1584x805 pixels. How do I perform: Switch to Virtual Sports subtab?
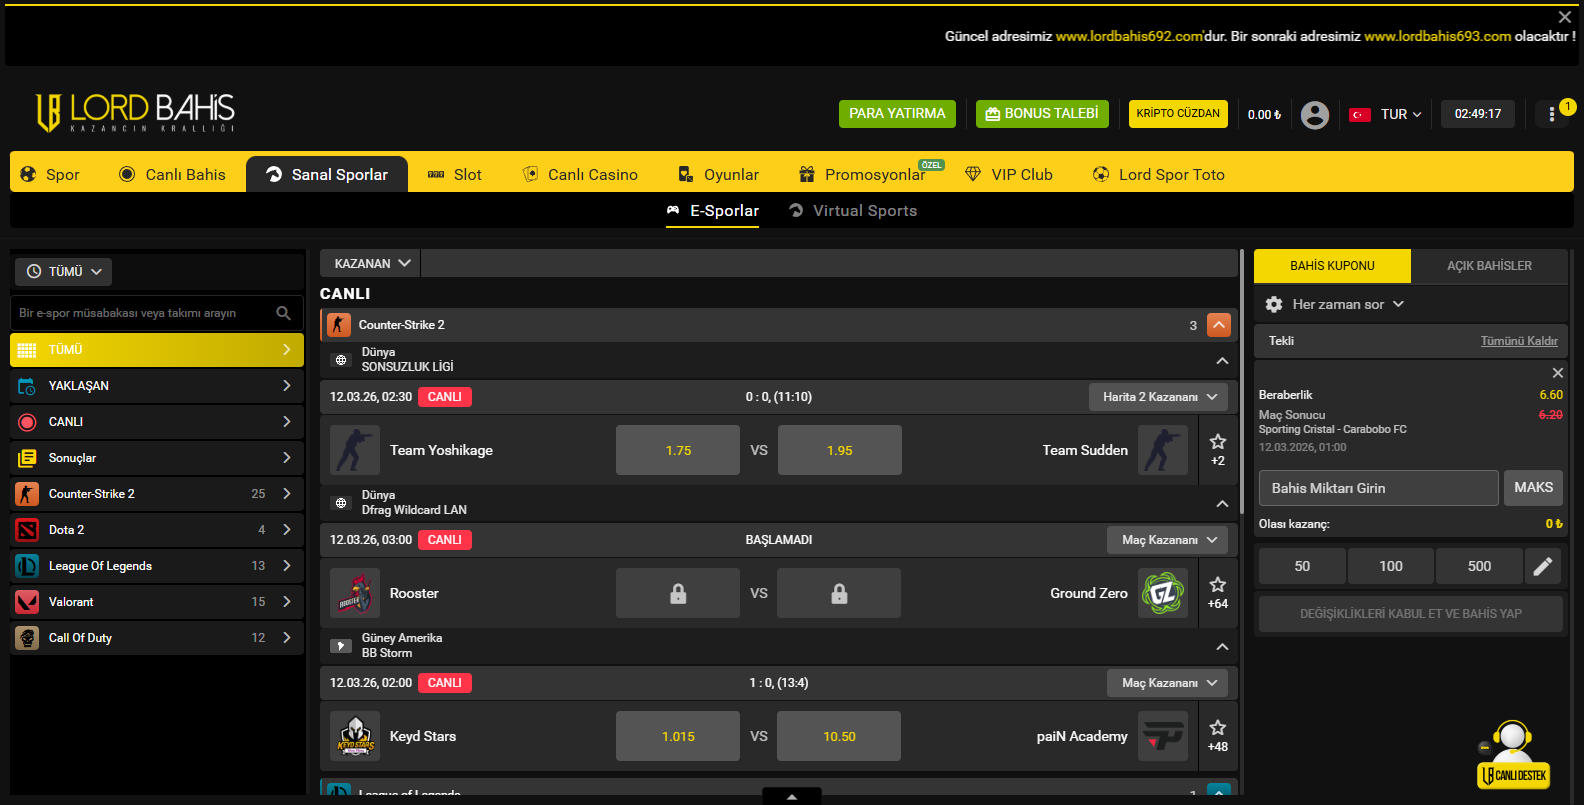click(853, 211)
